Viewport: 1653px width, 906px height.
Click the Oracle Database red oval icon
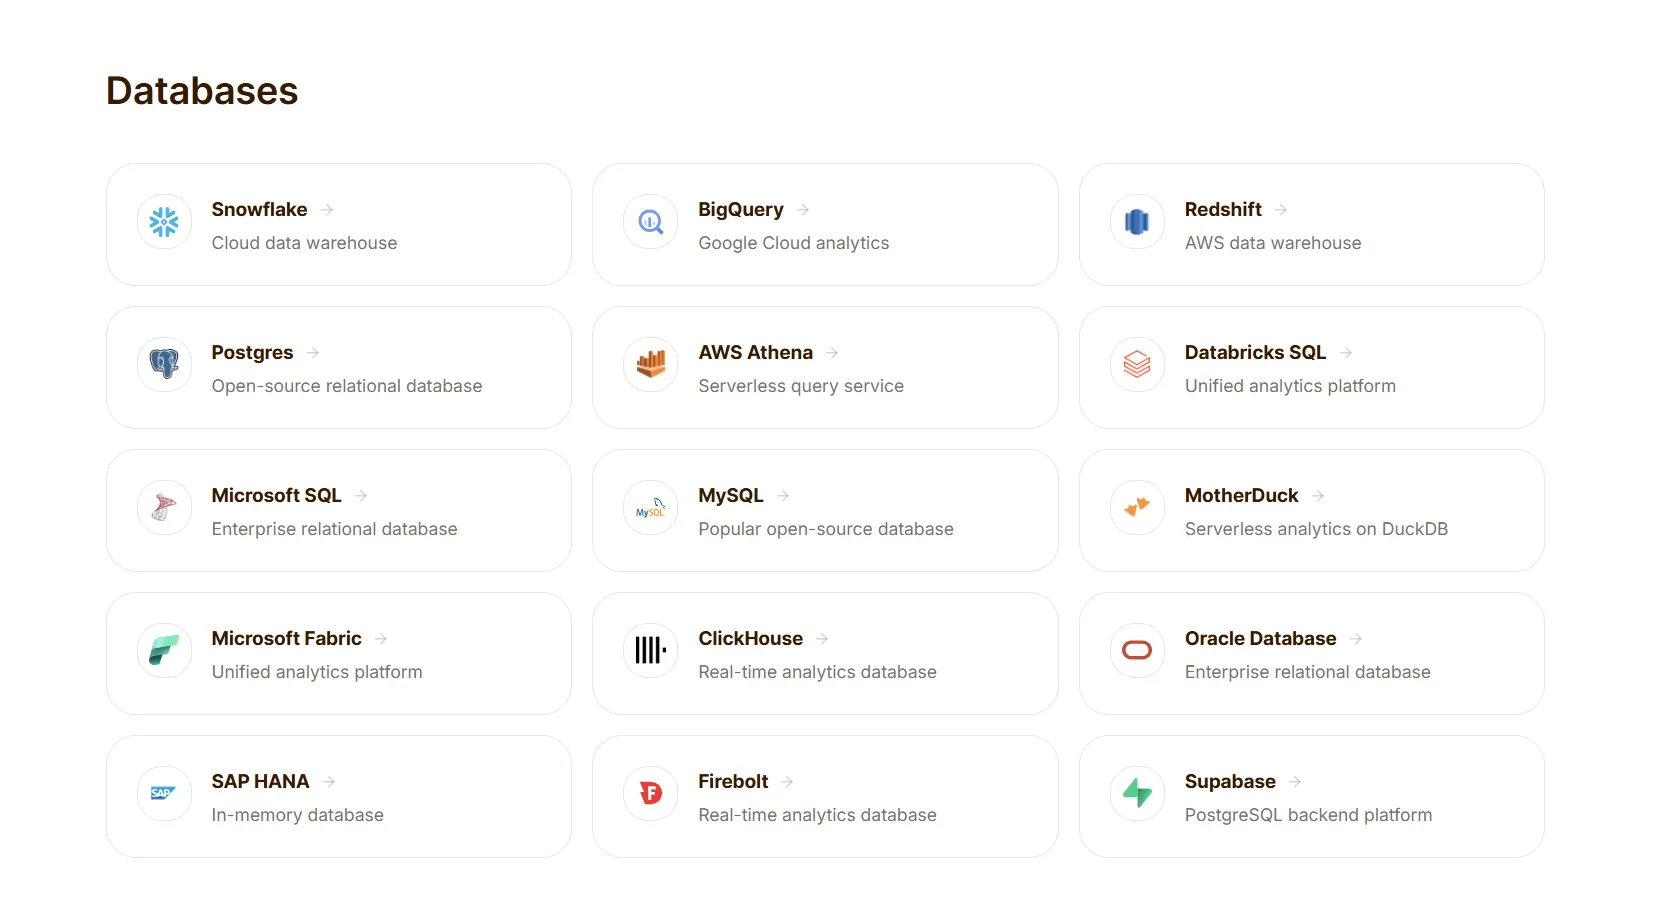click(1137, 651)
